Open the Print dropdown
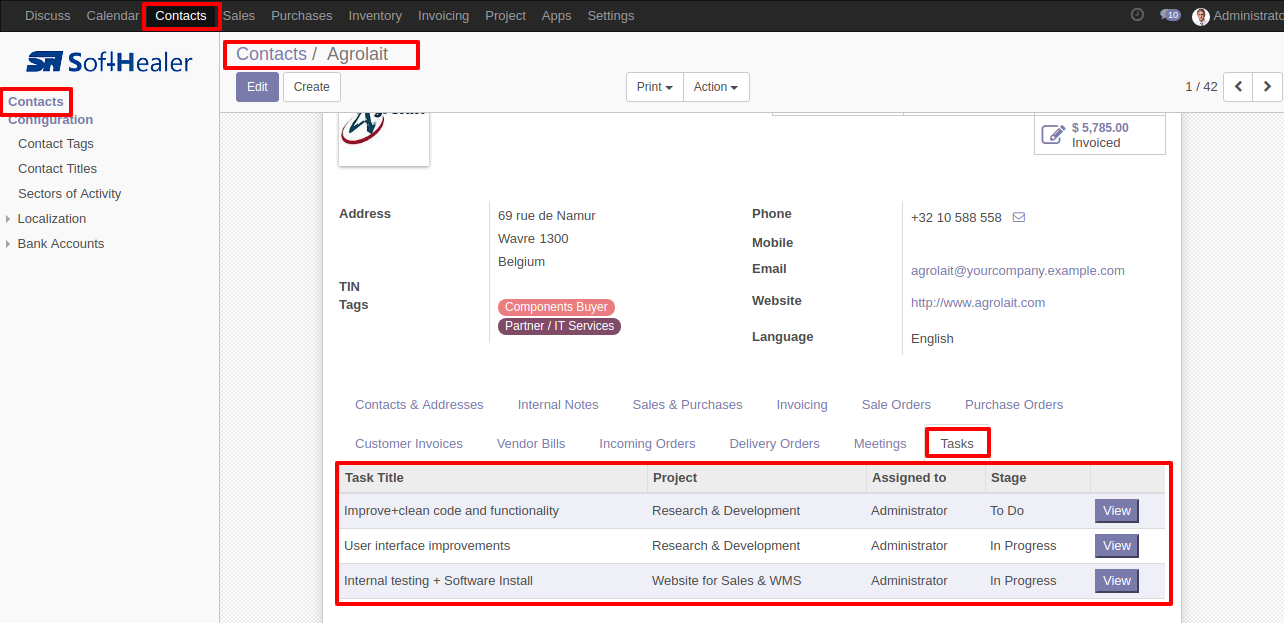The image size is (1284, 623). 655,87
